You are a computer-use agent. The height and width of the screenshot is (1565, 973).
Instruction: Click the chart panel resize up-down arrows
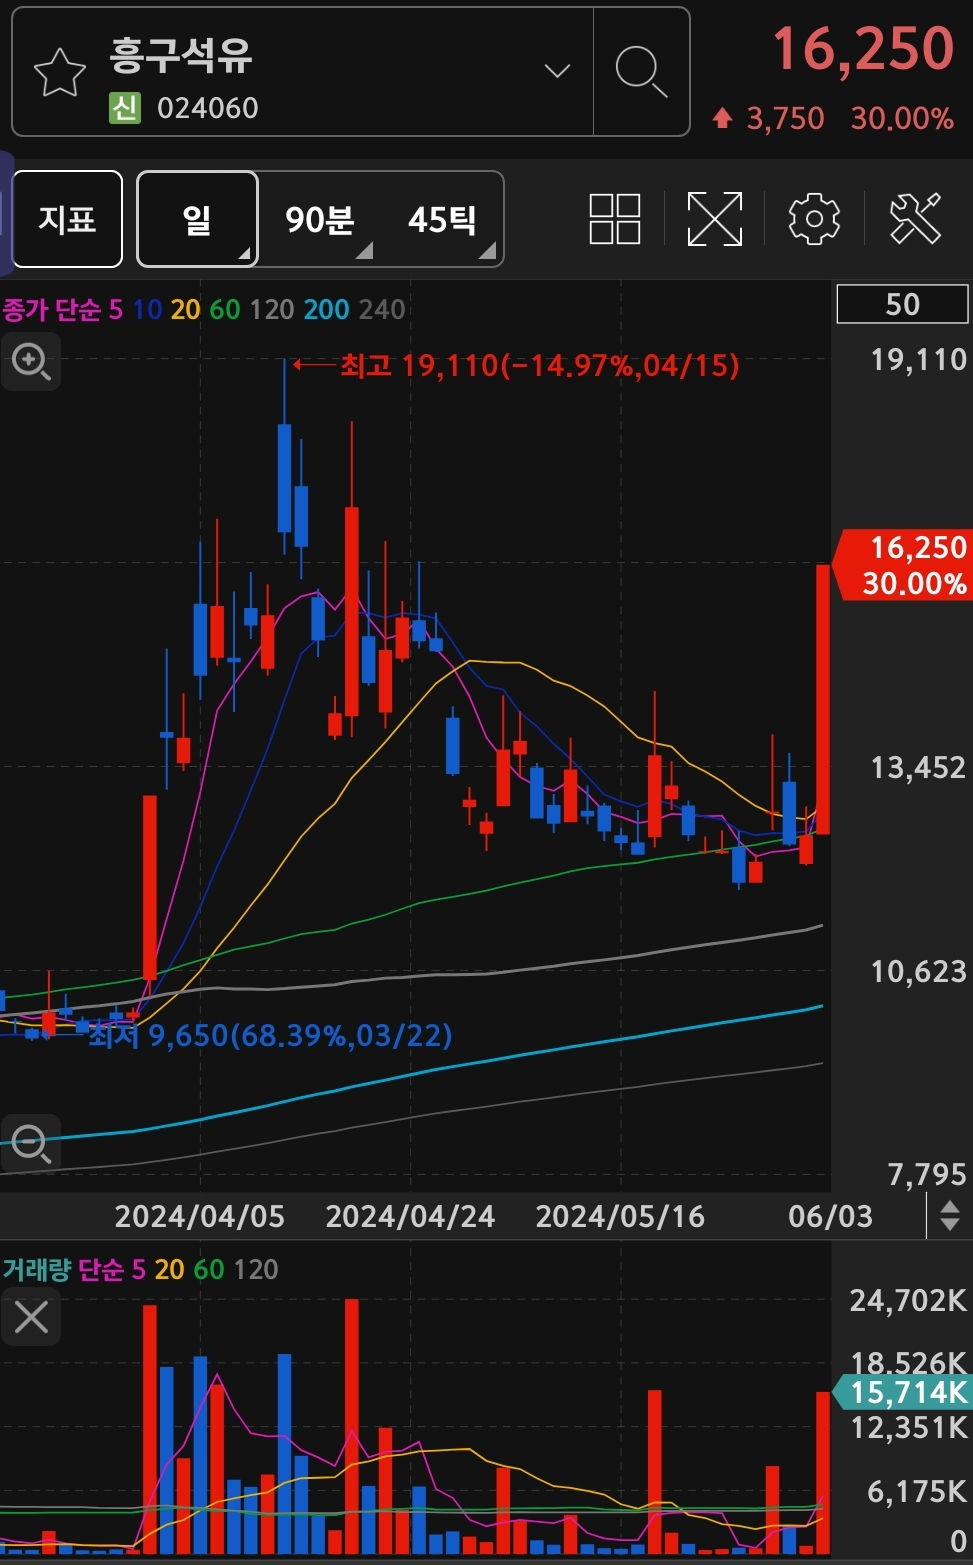(x=950, y=1216)
